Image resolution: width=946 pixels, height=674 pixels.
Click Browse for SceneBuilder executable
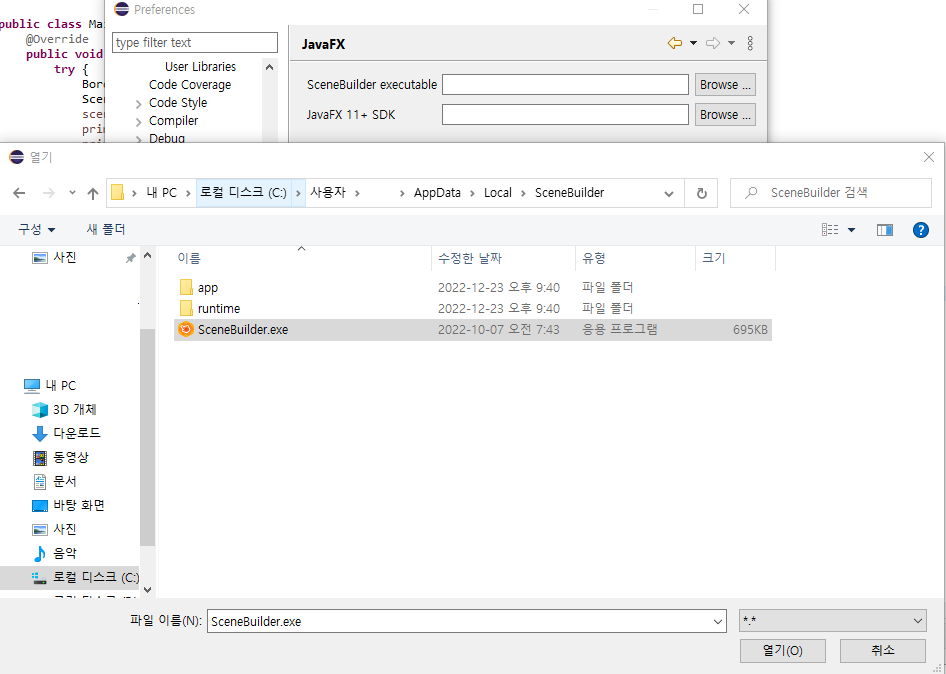[725, 84]
